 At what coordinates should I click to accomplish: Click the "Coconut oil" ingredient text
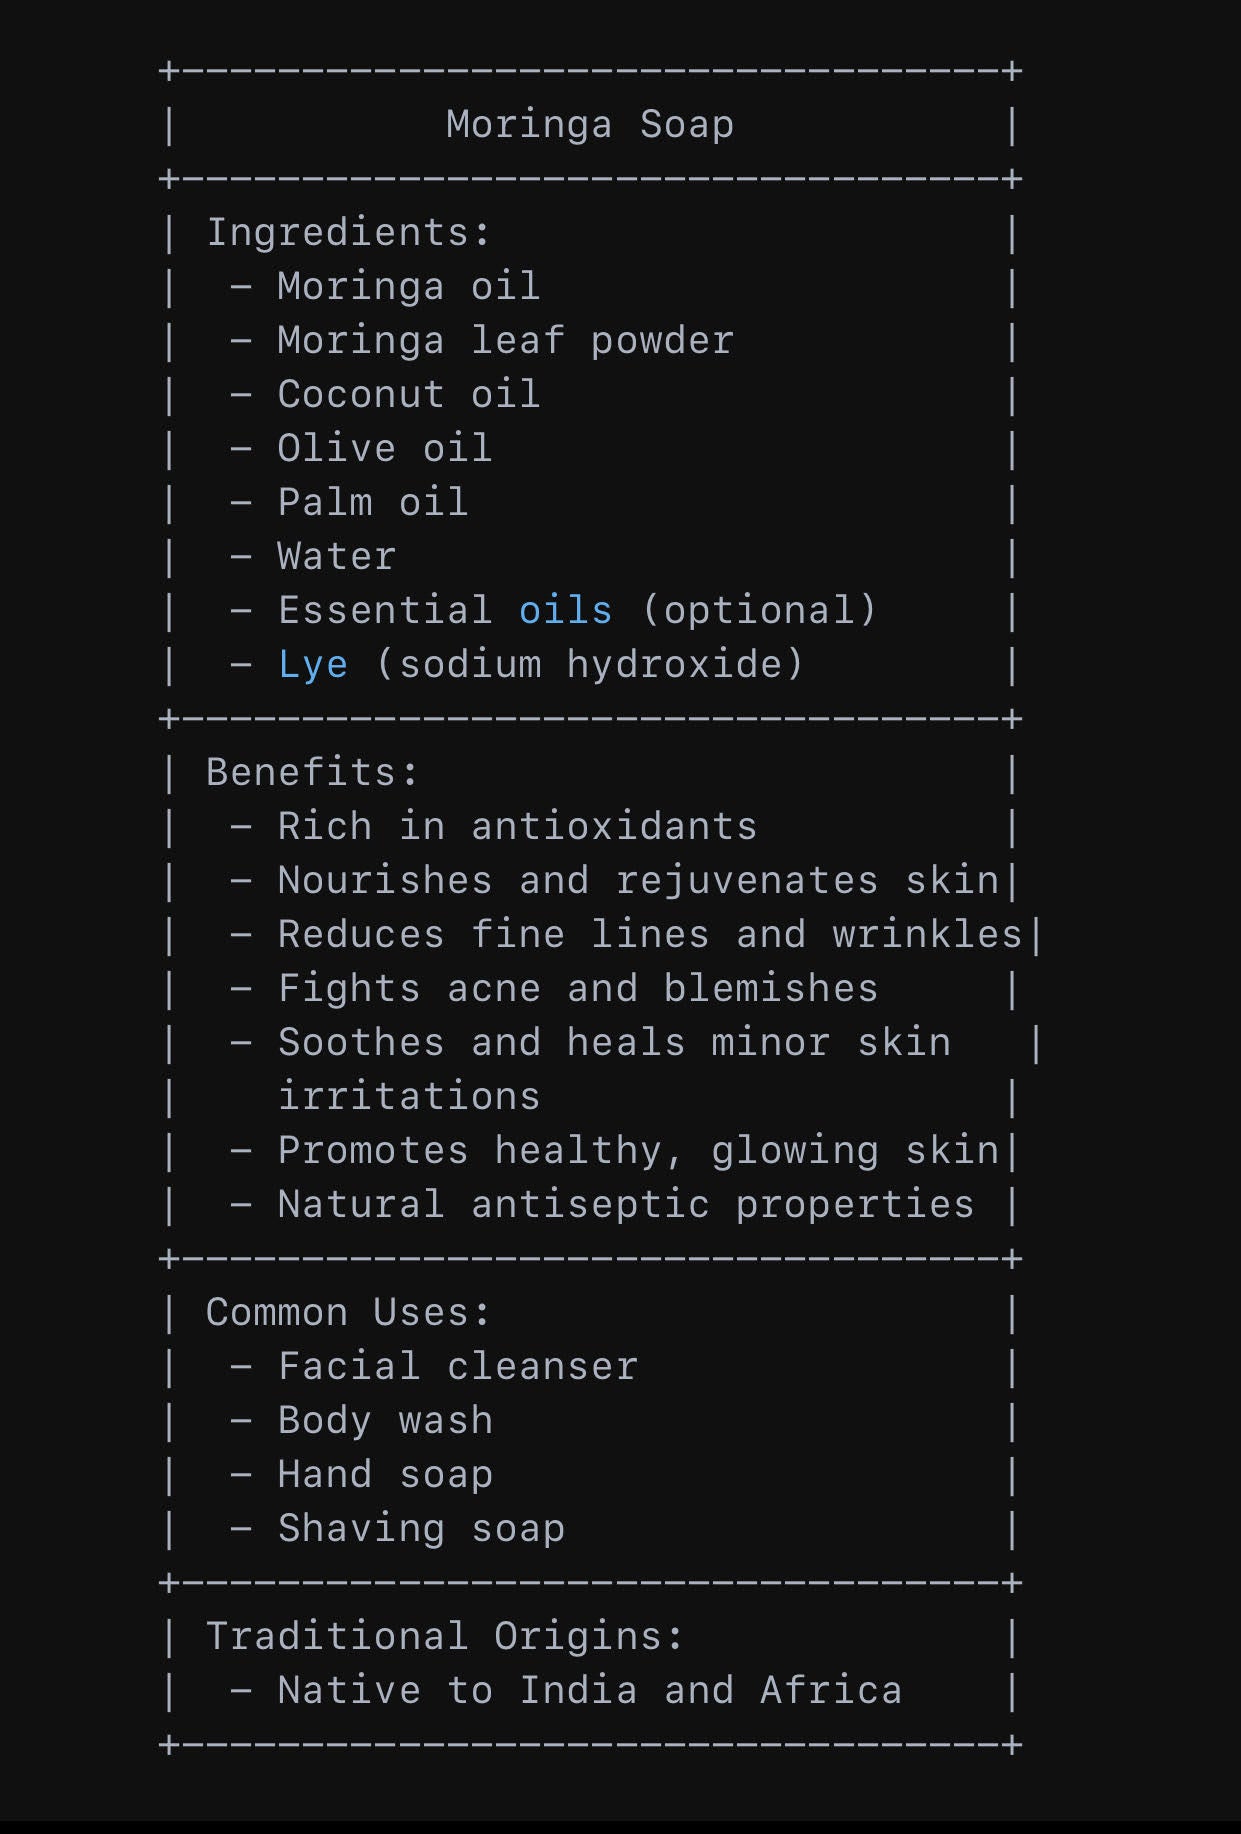click(409, 394)
